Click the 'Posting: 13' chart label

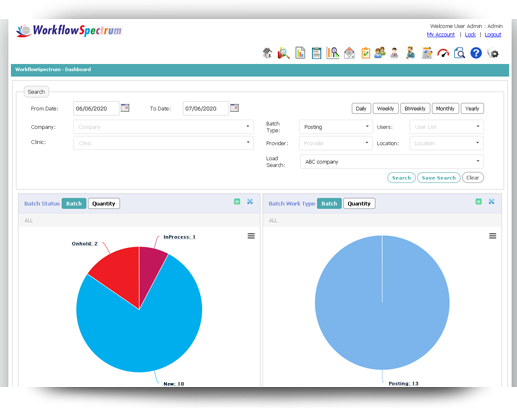click(x=403, y=383)
